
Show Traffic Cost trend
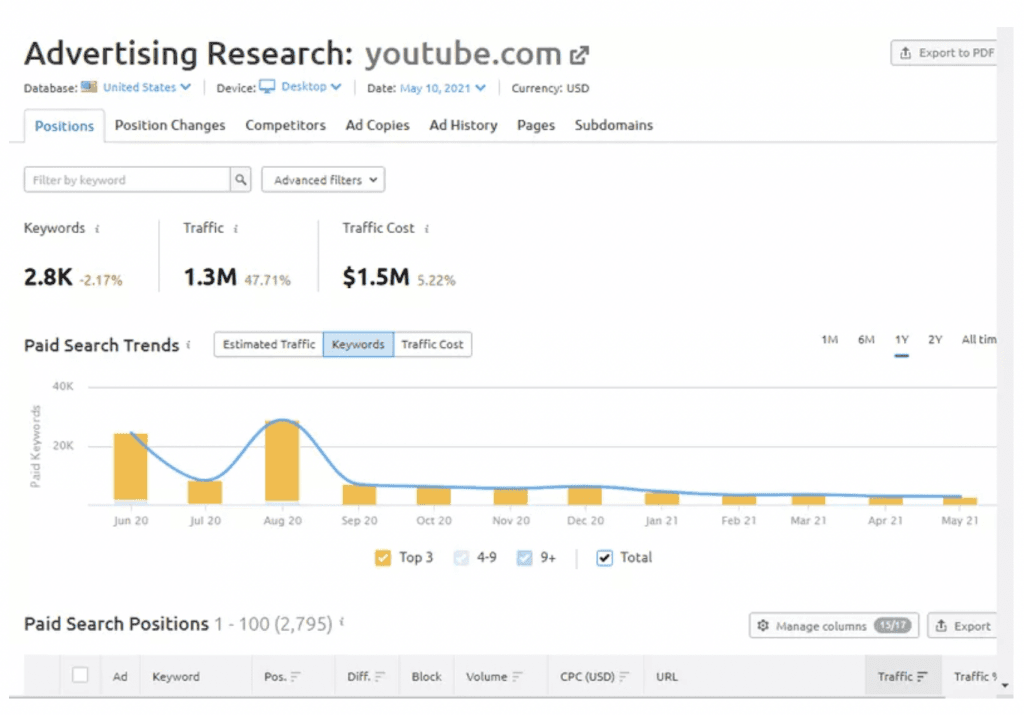point(432,344)
